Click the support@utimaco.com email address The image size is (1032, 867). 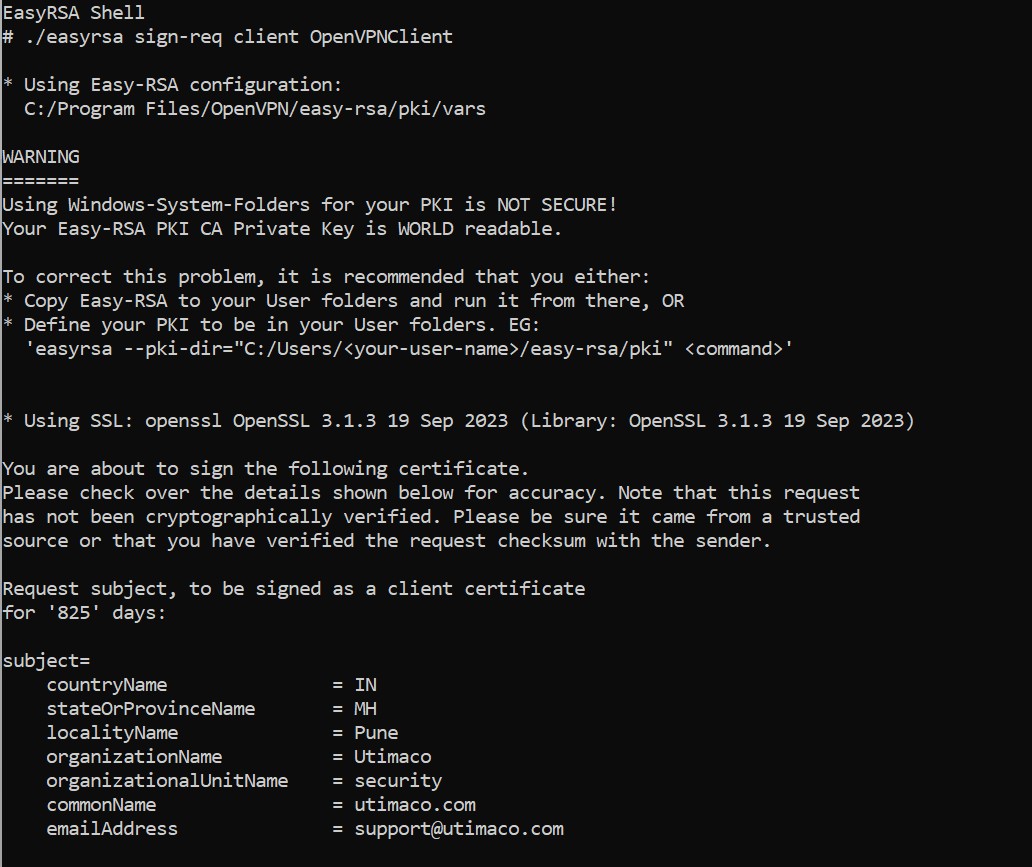pos(459,829)
